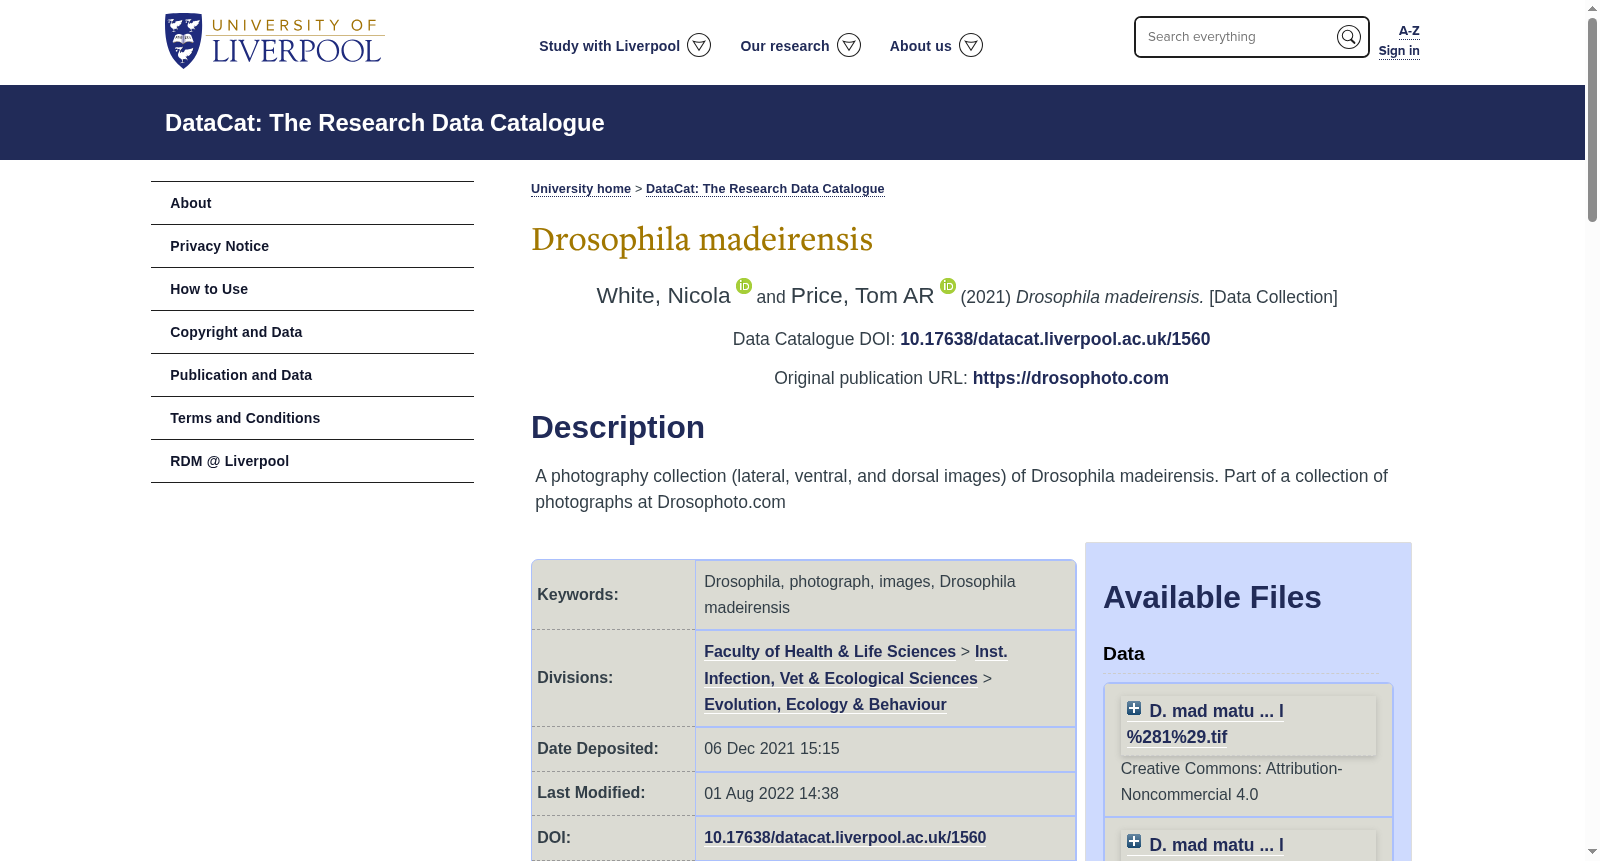The height and width of the screenshot is (861, 1600).
Task: Click the Available Files heading
Action: (1212, 597)
